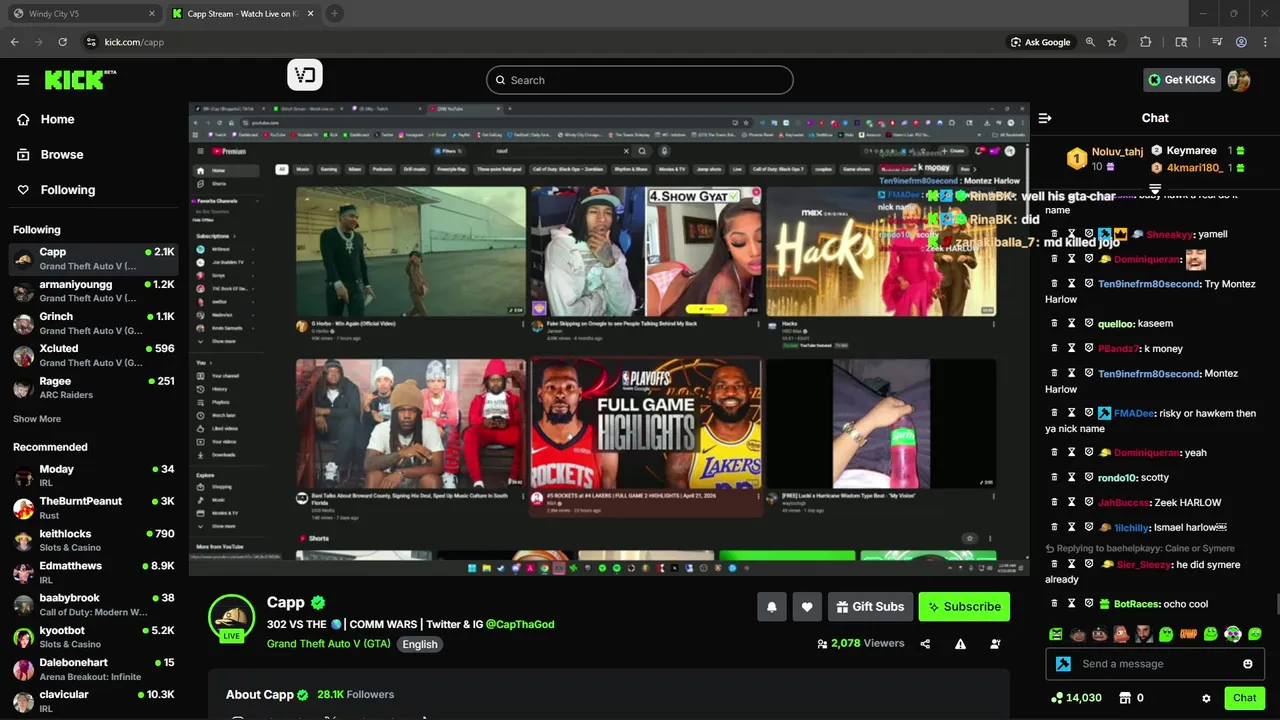The image size is (1280, 720).
Task: Bookmark this page with the star icon
Action: pos(1112,42)
